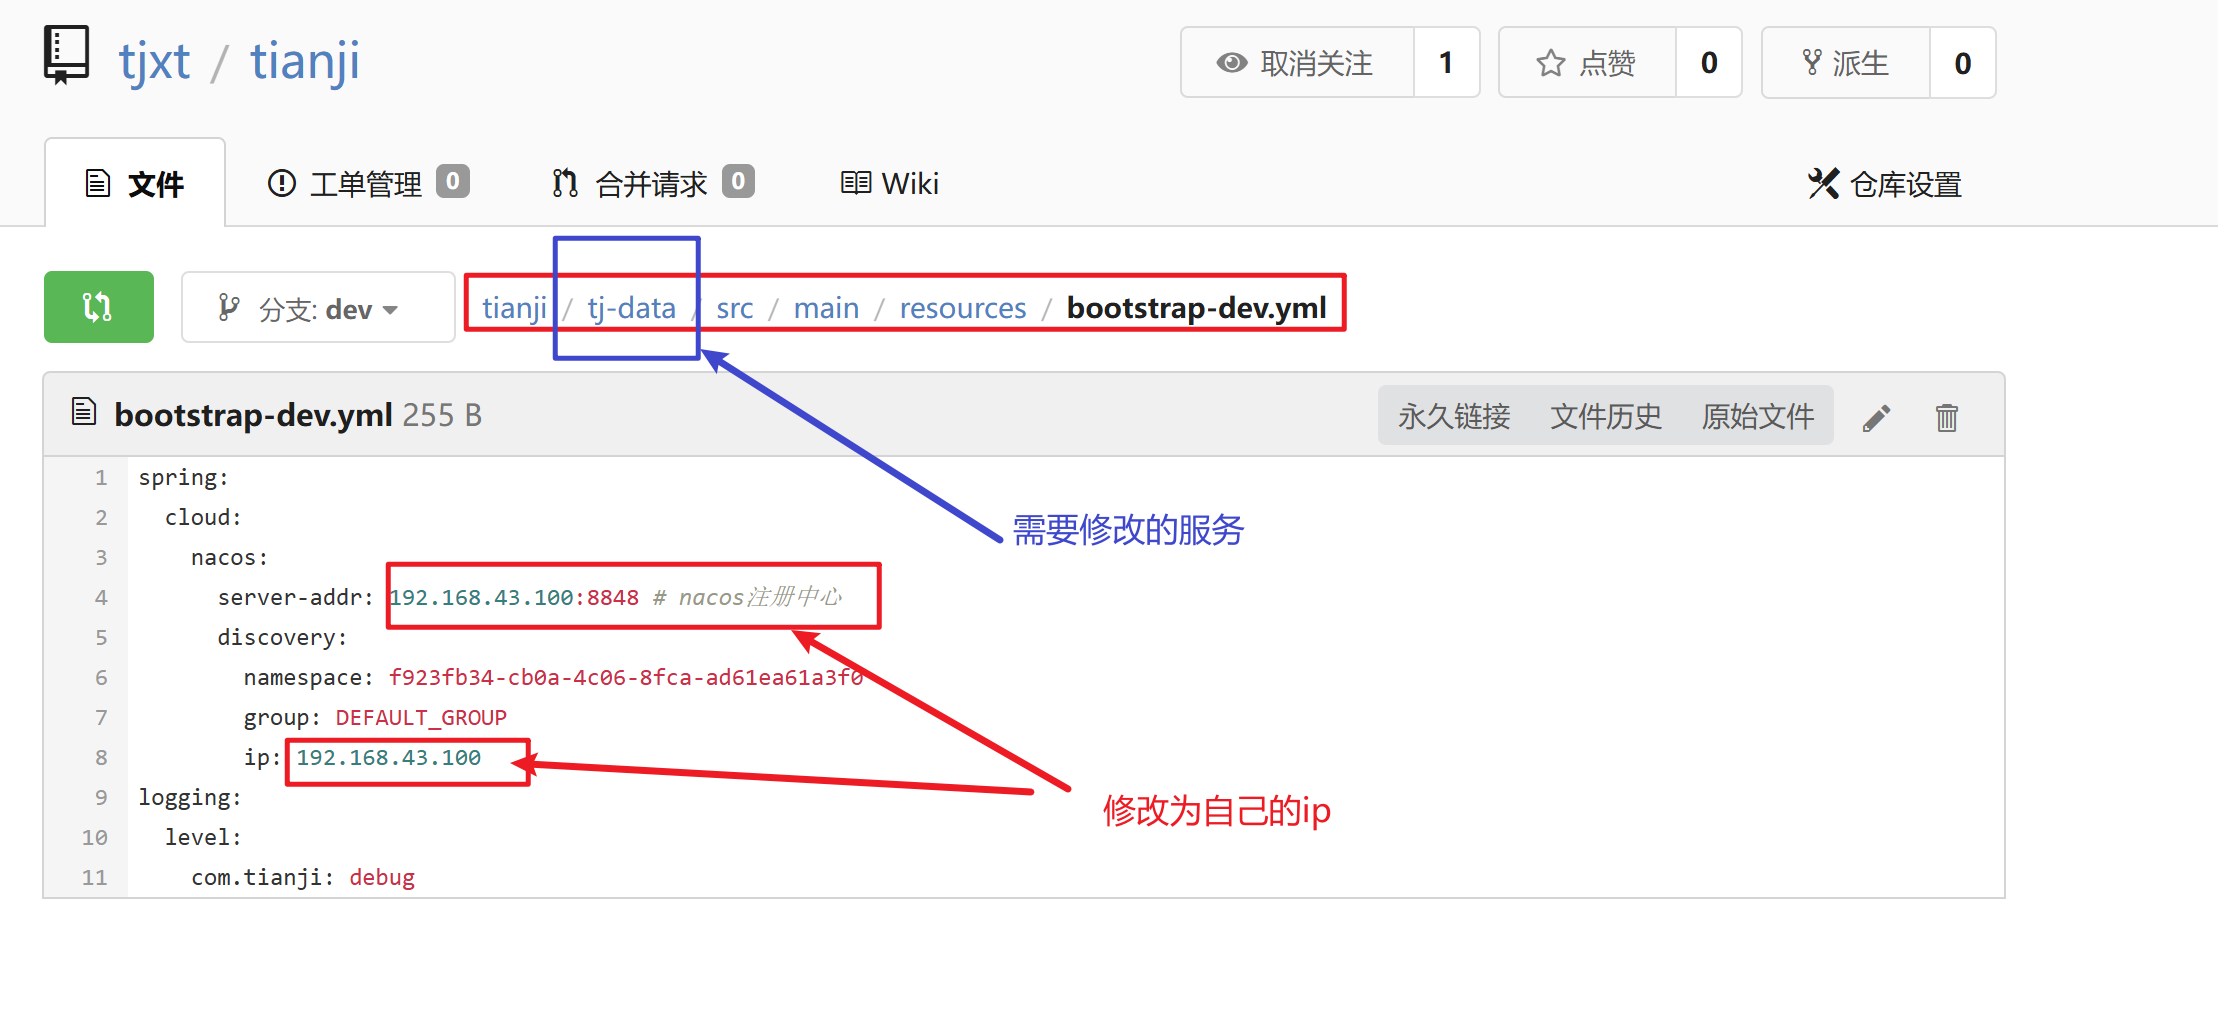
Task: Click the 取消关注 unwatch button
Action: click(1297, 63)
